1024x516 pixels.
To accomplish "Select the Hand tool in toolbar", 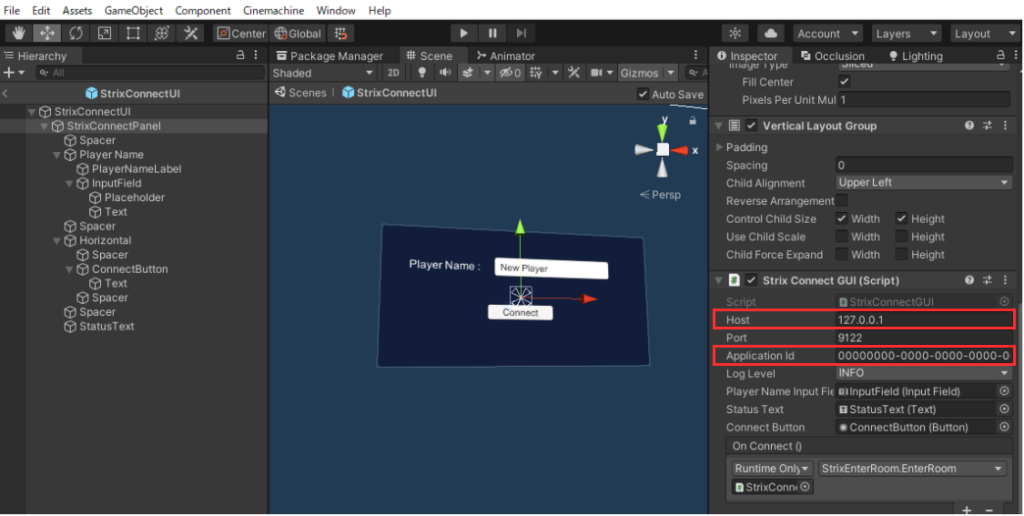I will (x=19, y=33).
